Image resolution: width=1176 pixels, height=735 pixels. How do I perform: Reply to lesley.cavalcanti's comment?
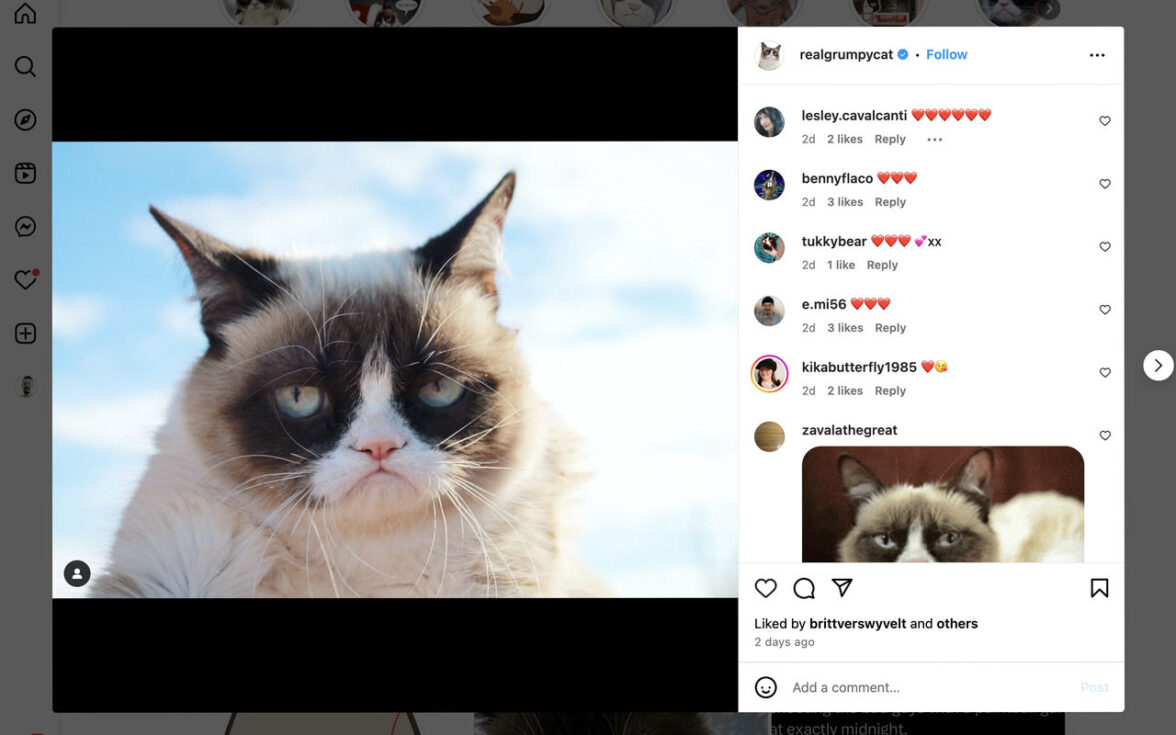(x=890, y=140)
